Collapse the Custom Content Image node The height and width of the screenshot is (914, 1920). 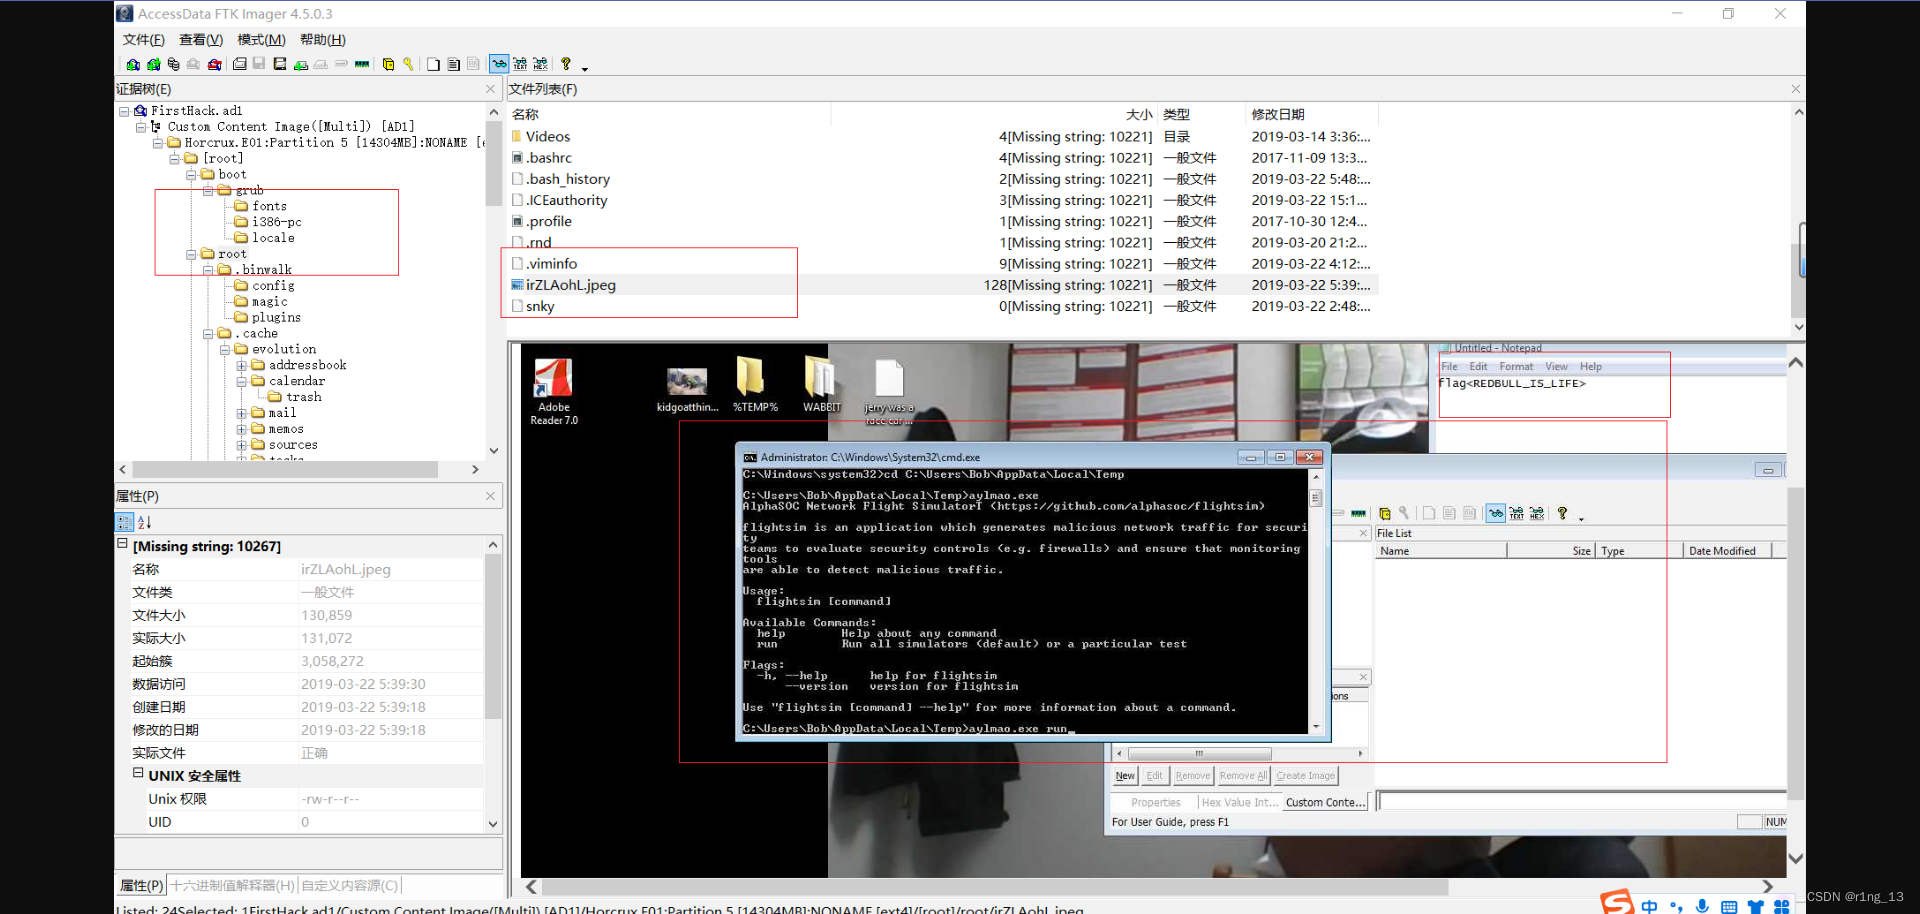141,127
